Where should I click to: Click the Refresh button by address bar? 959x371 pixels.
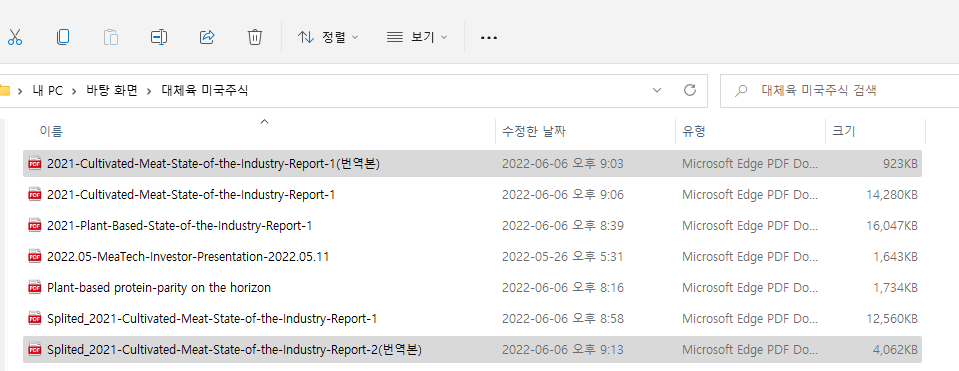coord(690,90)
